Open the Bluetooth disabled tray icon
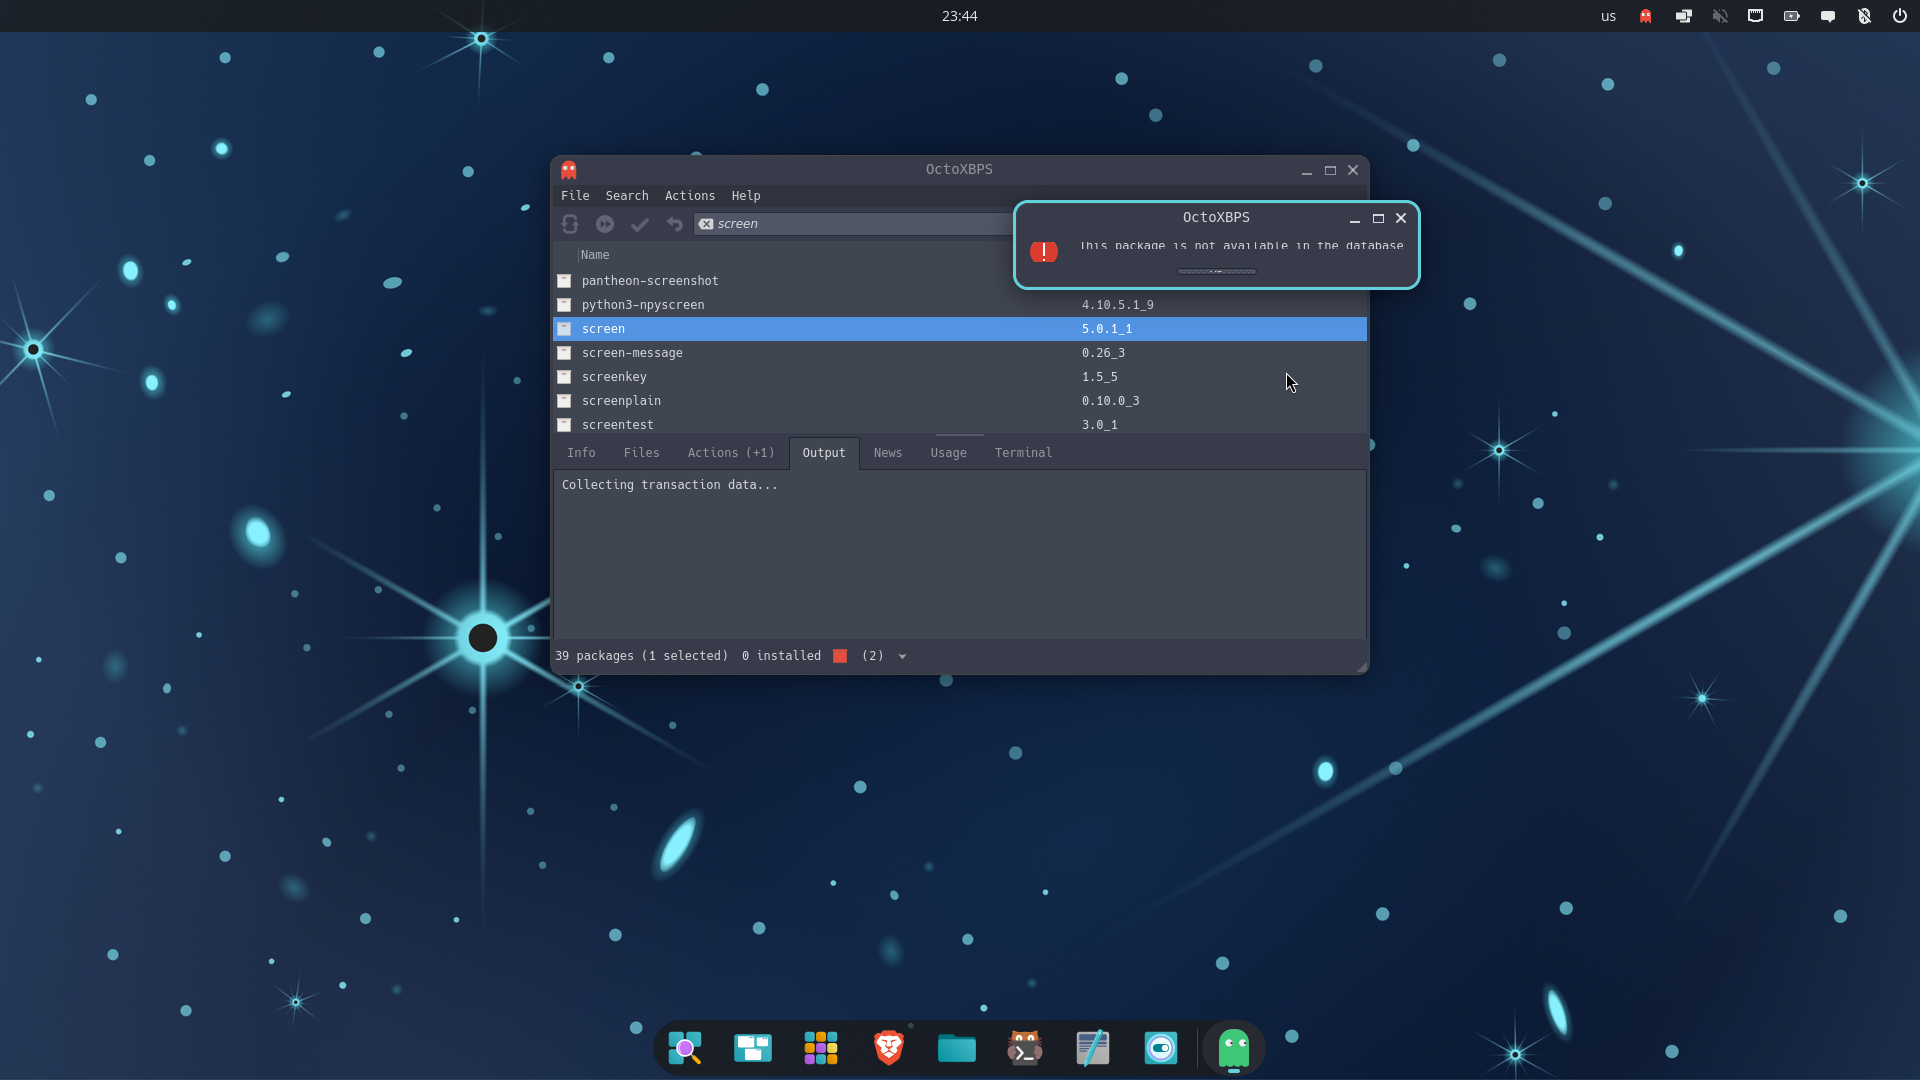 (x=1864, y=16)
